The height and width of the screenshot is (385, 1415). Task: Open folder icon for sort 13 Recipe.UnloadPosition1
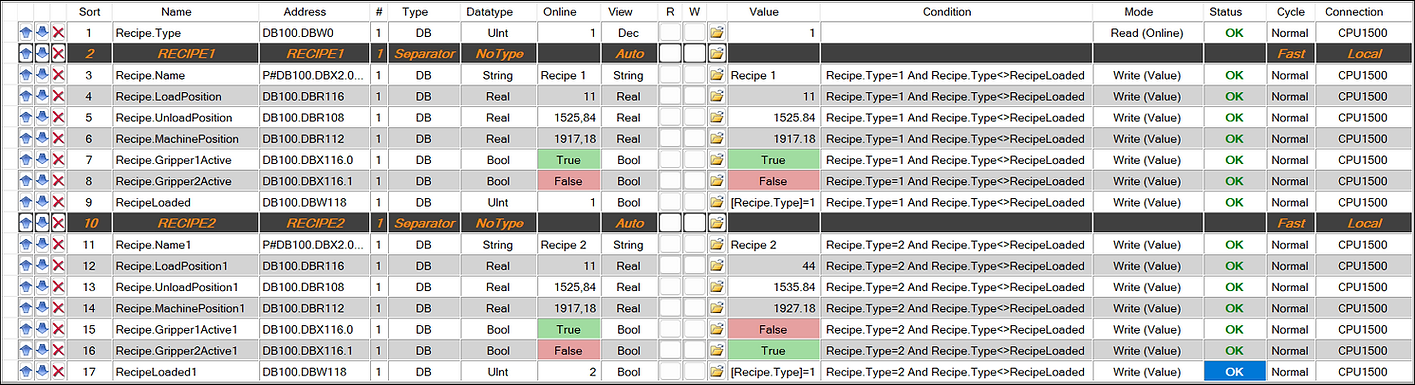coord(717,287)
